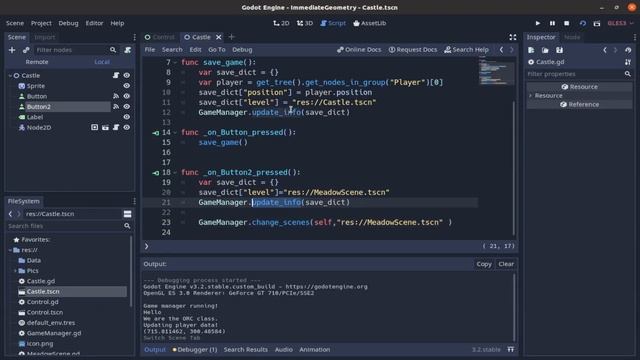Load an existing resource in the Inspector
The image size is (640, 360).
click(545, 50)
